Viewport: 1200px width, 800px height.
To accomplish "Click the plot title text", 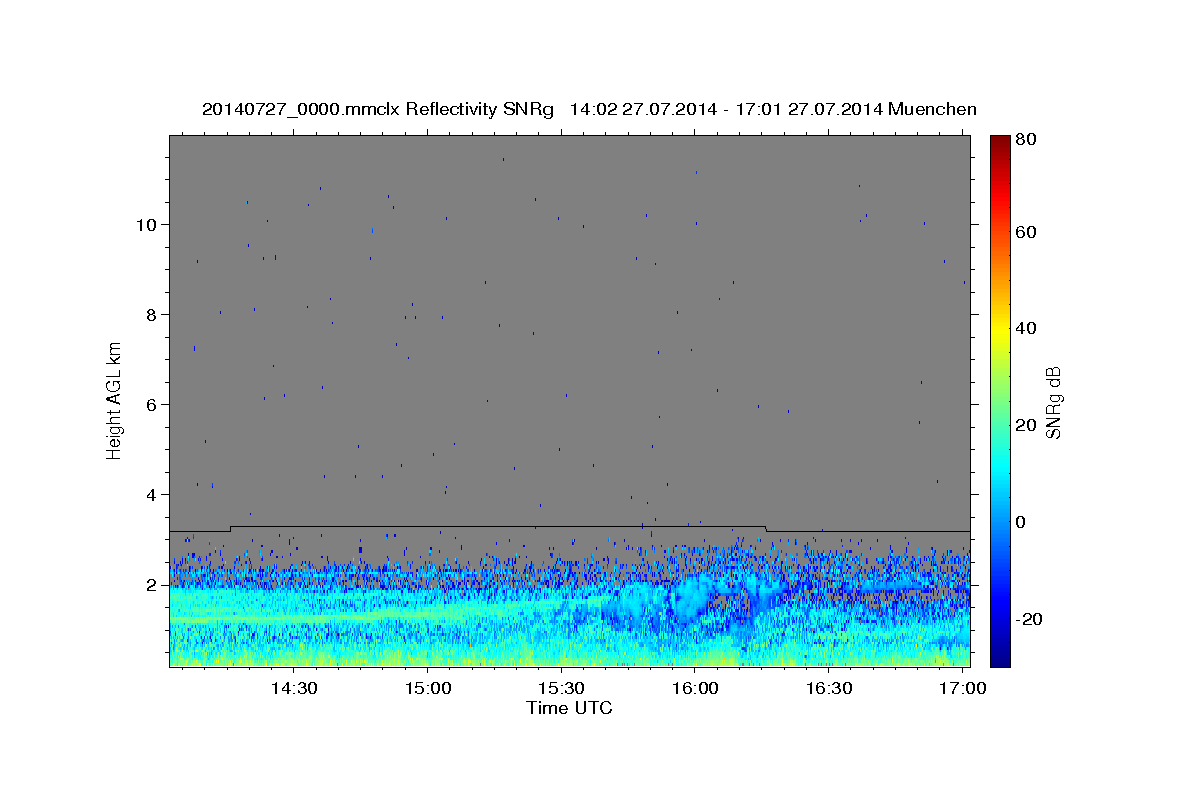I will coord(589,109).
